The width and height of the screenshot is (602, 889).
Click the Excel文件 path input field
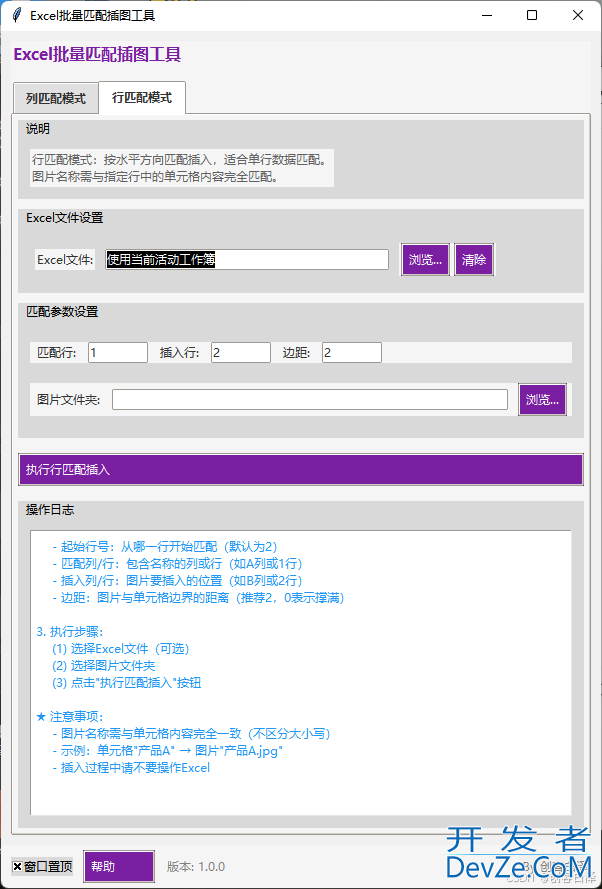(x=247, y=260)
